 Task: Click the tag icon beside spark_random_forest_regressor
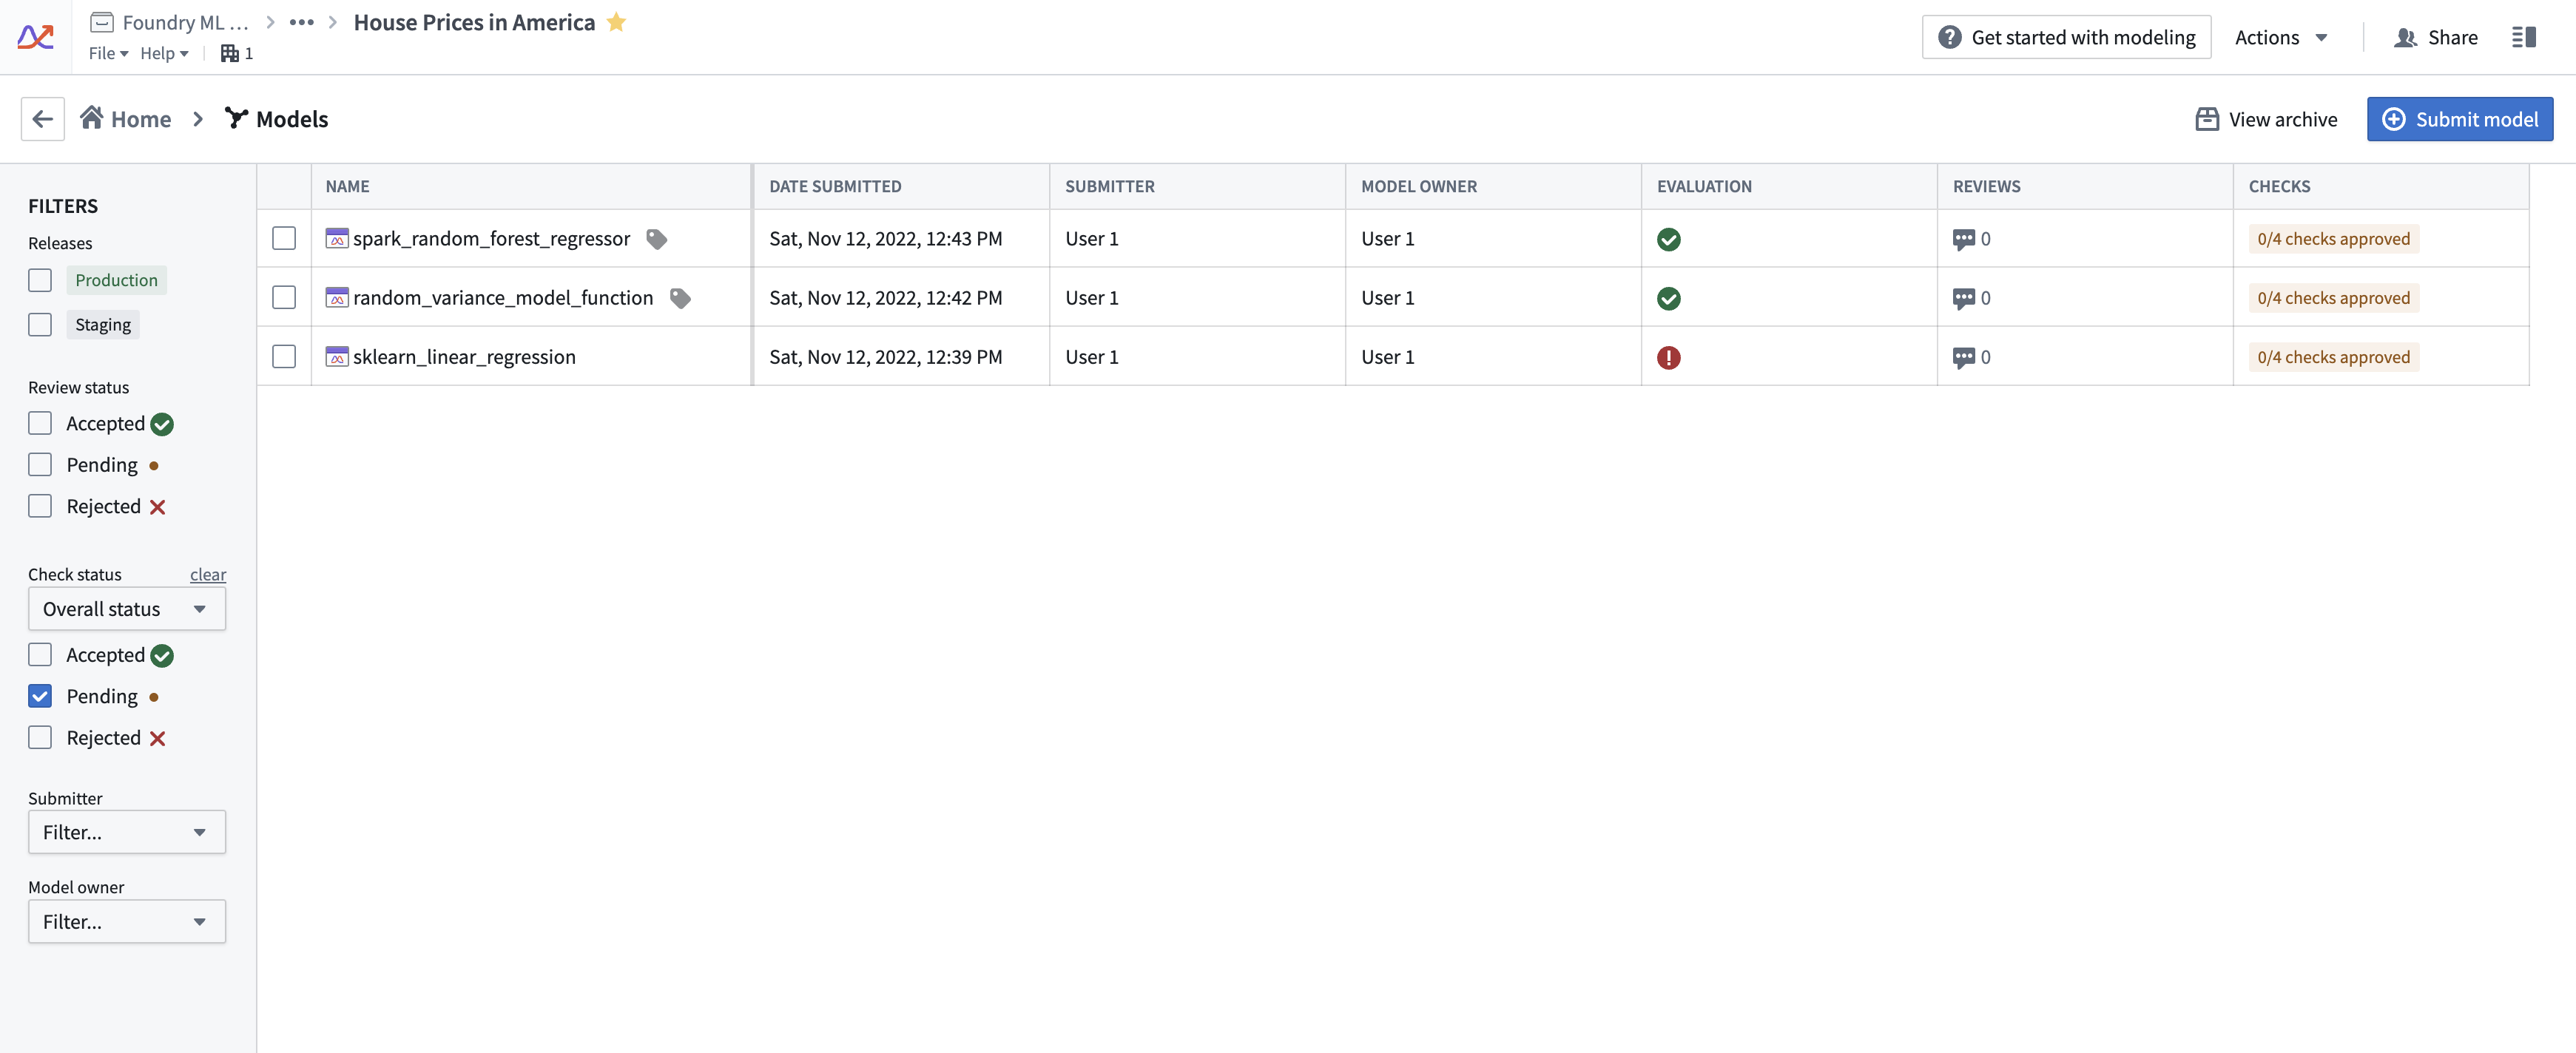[x=656, y=239]
